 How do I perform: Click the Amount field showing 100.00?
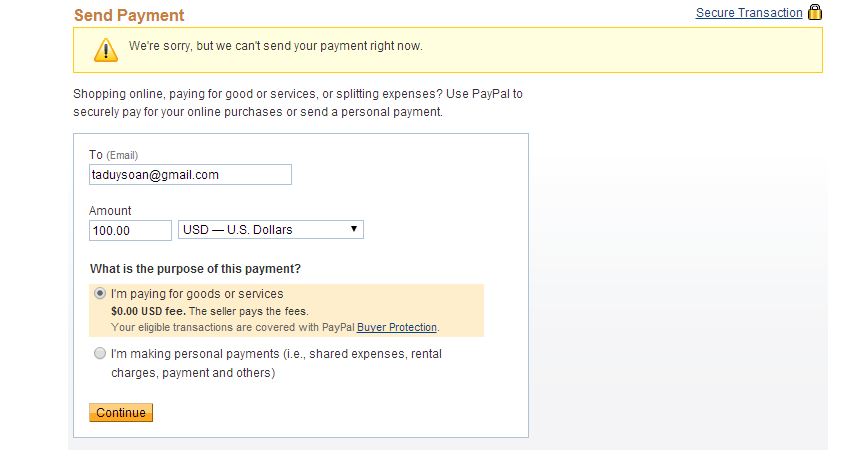click(x=130, y=230)
